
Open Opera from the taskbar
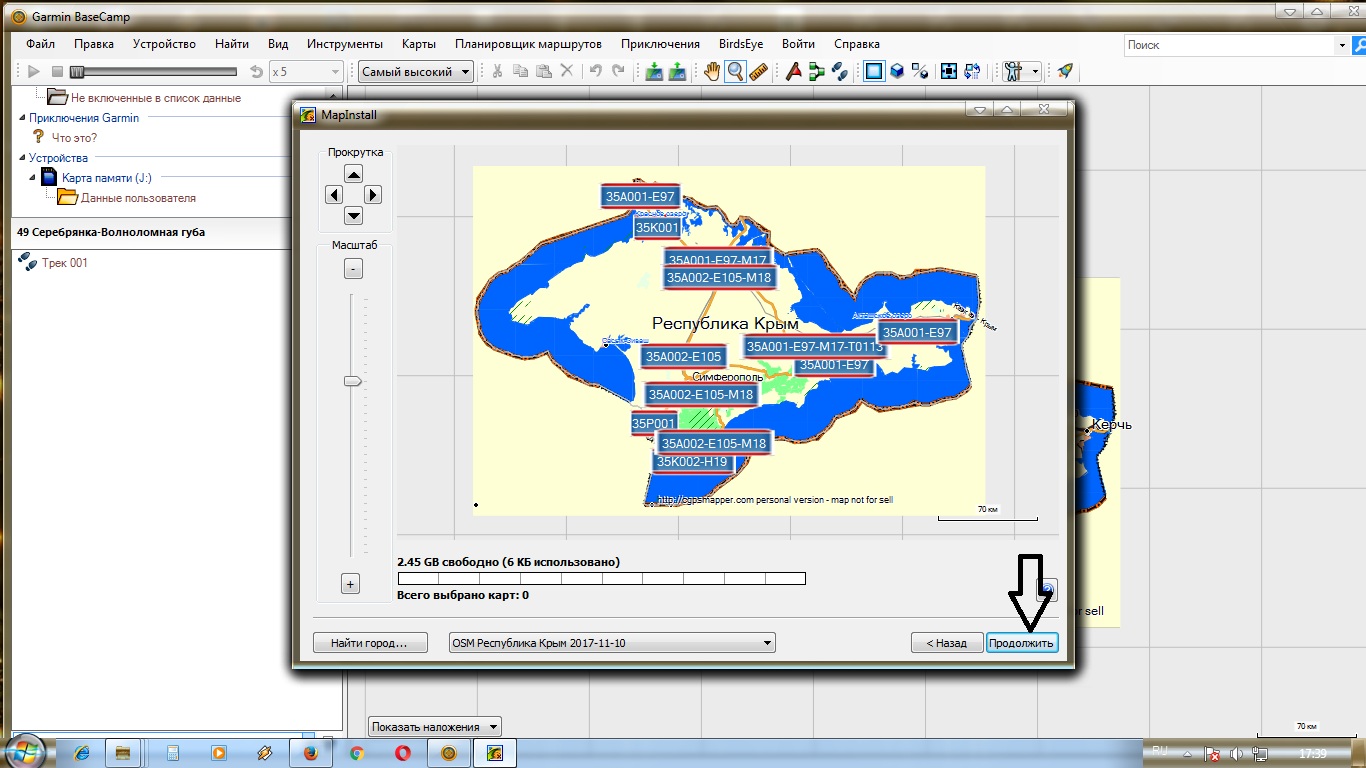pyautogui.click(x=402, y=753)
